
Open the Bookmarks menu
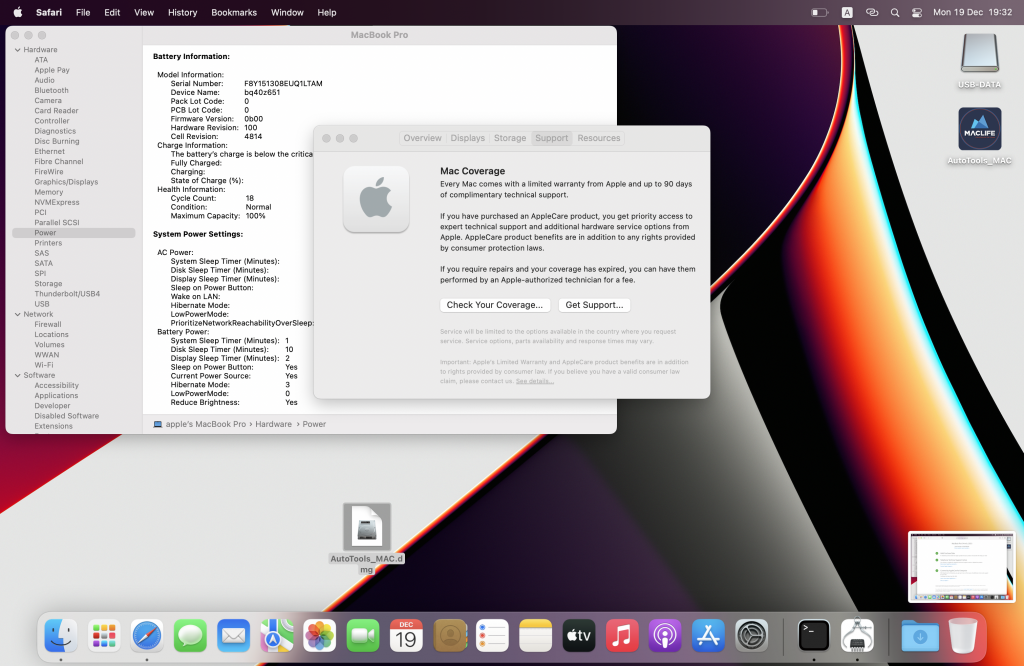[234, 12]
